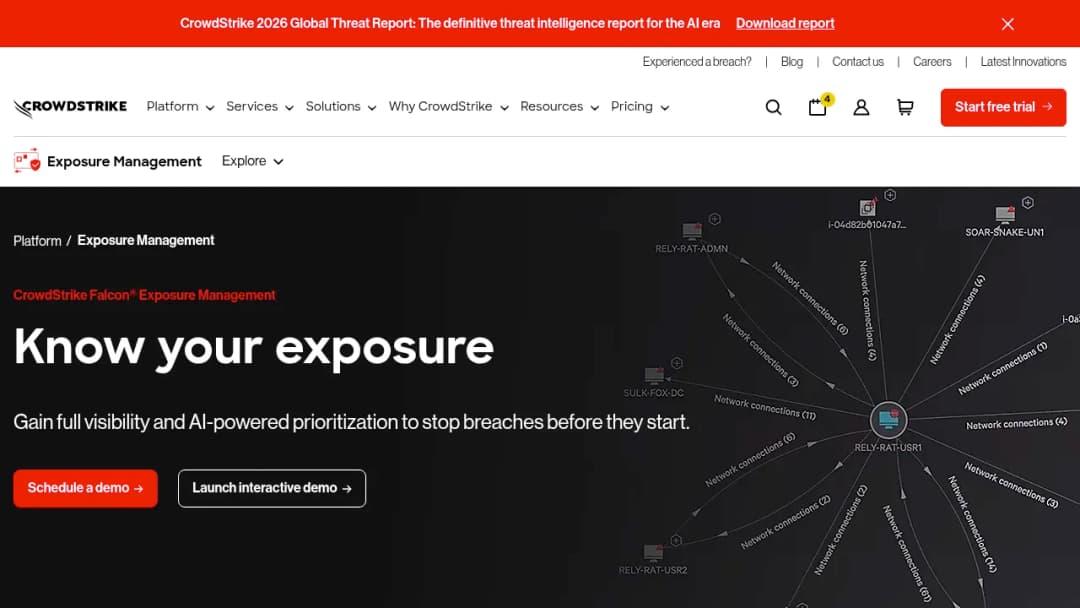Viewport: 1080px width, 608px height.
Task: Click the SOAR-SNAKE-UN1 node label
Action: pos(1004,232)
